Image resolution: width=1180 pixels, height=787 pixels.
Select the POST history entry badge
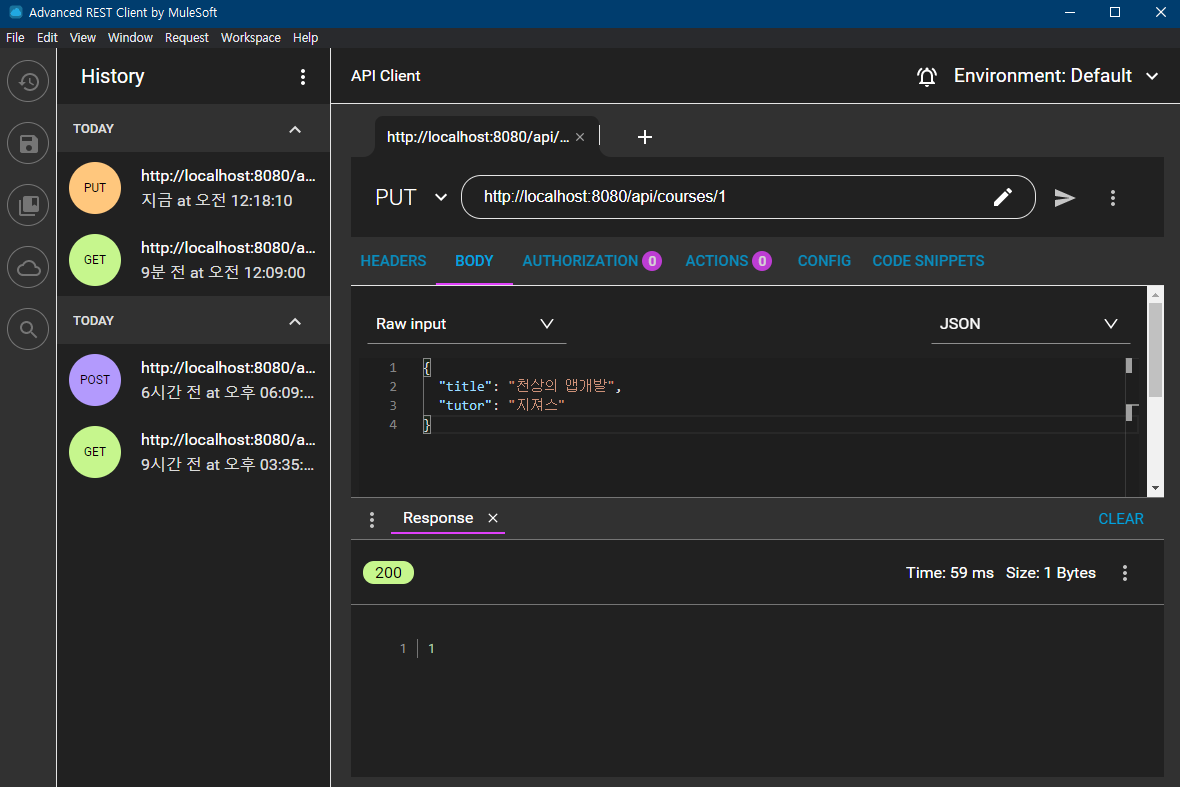(95, 380)
